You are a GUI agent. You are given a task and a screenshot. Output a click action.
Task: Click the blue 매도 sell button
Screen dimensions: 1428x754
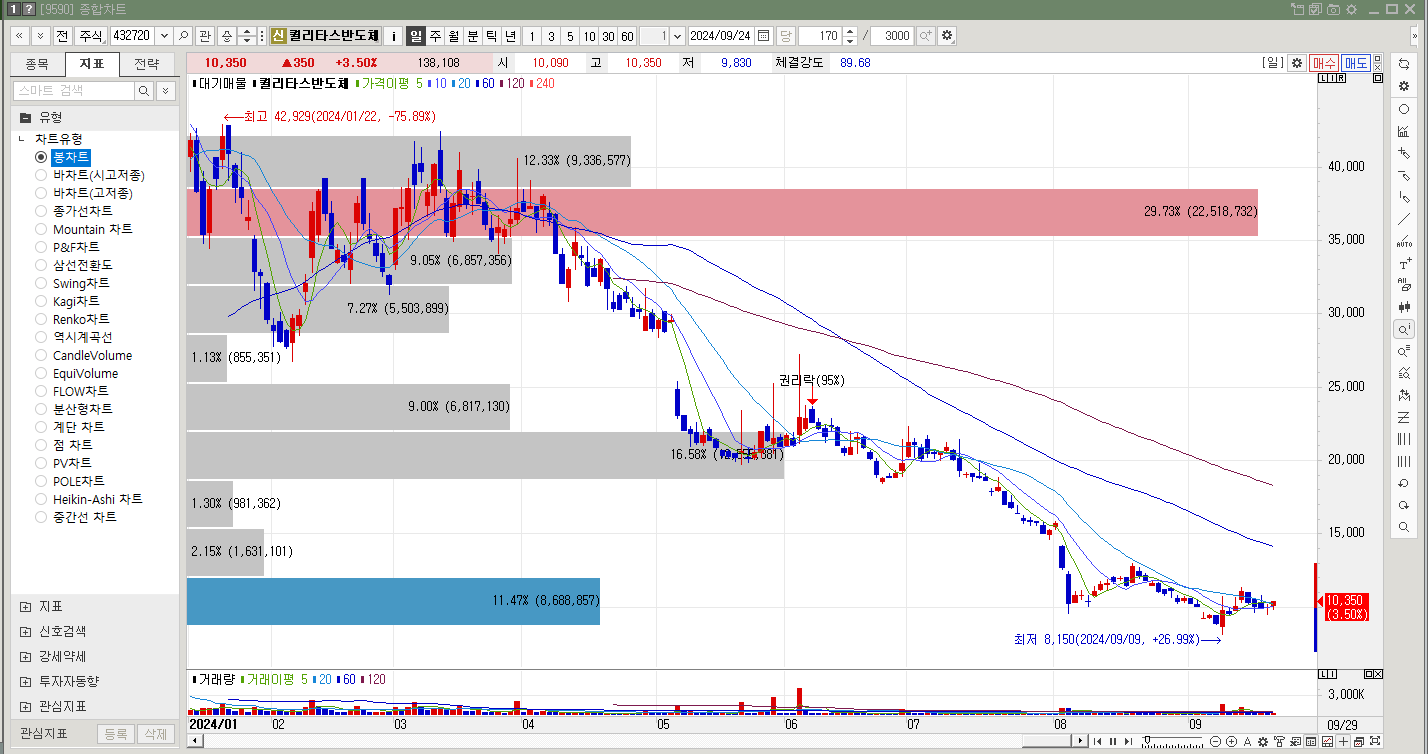1356,62
